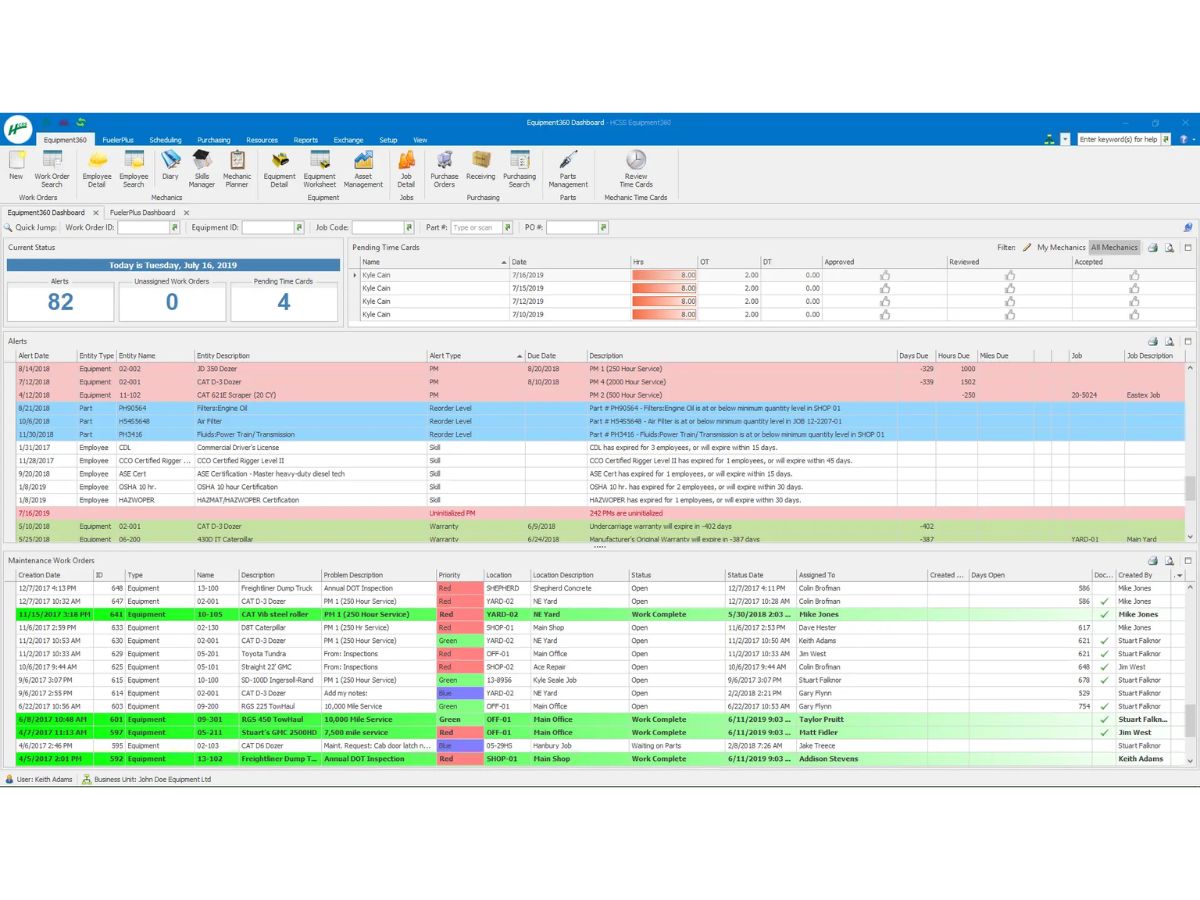Click the Alerts count tile showing 82
The height and width of the screenshot is (900, 1200).
click(60, 298)
